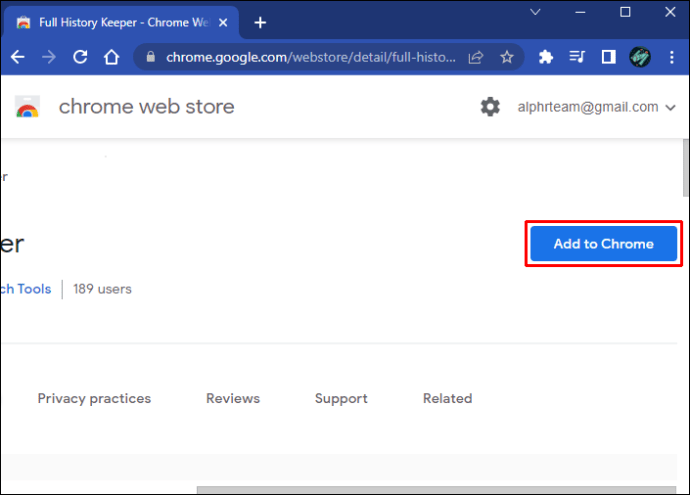The width and height of the screenshot is (690, 495).
Task: Switch to the Reviews tab
Action: 233,399
